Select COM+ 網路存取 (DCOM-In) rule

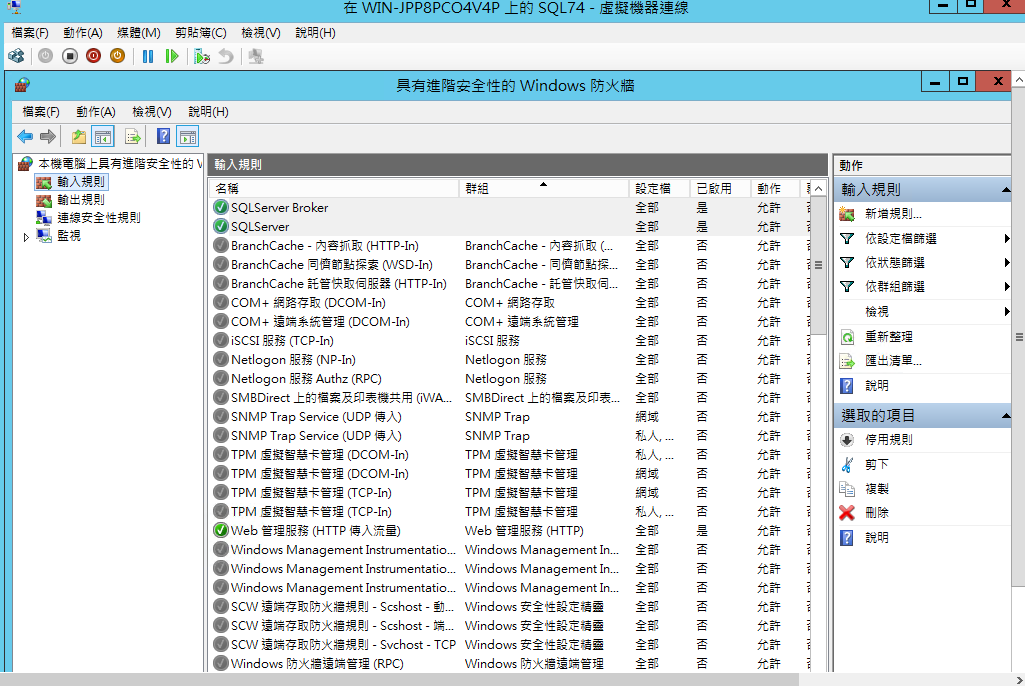(x=510, y=303)
